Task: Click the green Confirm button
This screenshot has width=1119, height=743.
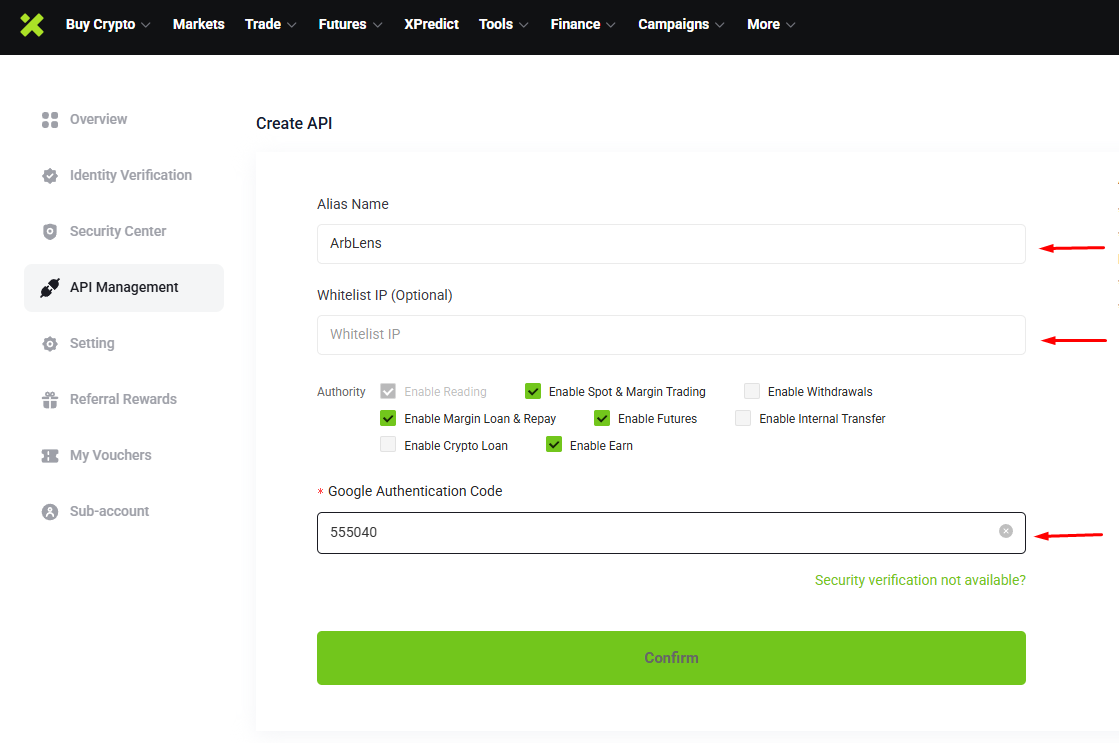Action: tap(671, 658)
